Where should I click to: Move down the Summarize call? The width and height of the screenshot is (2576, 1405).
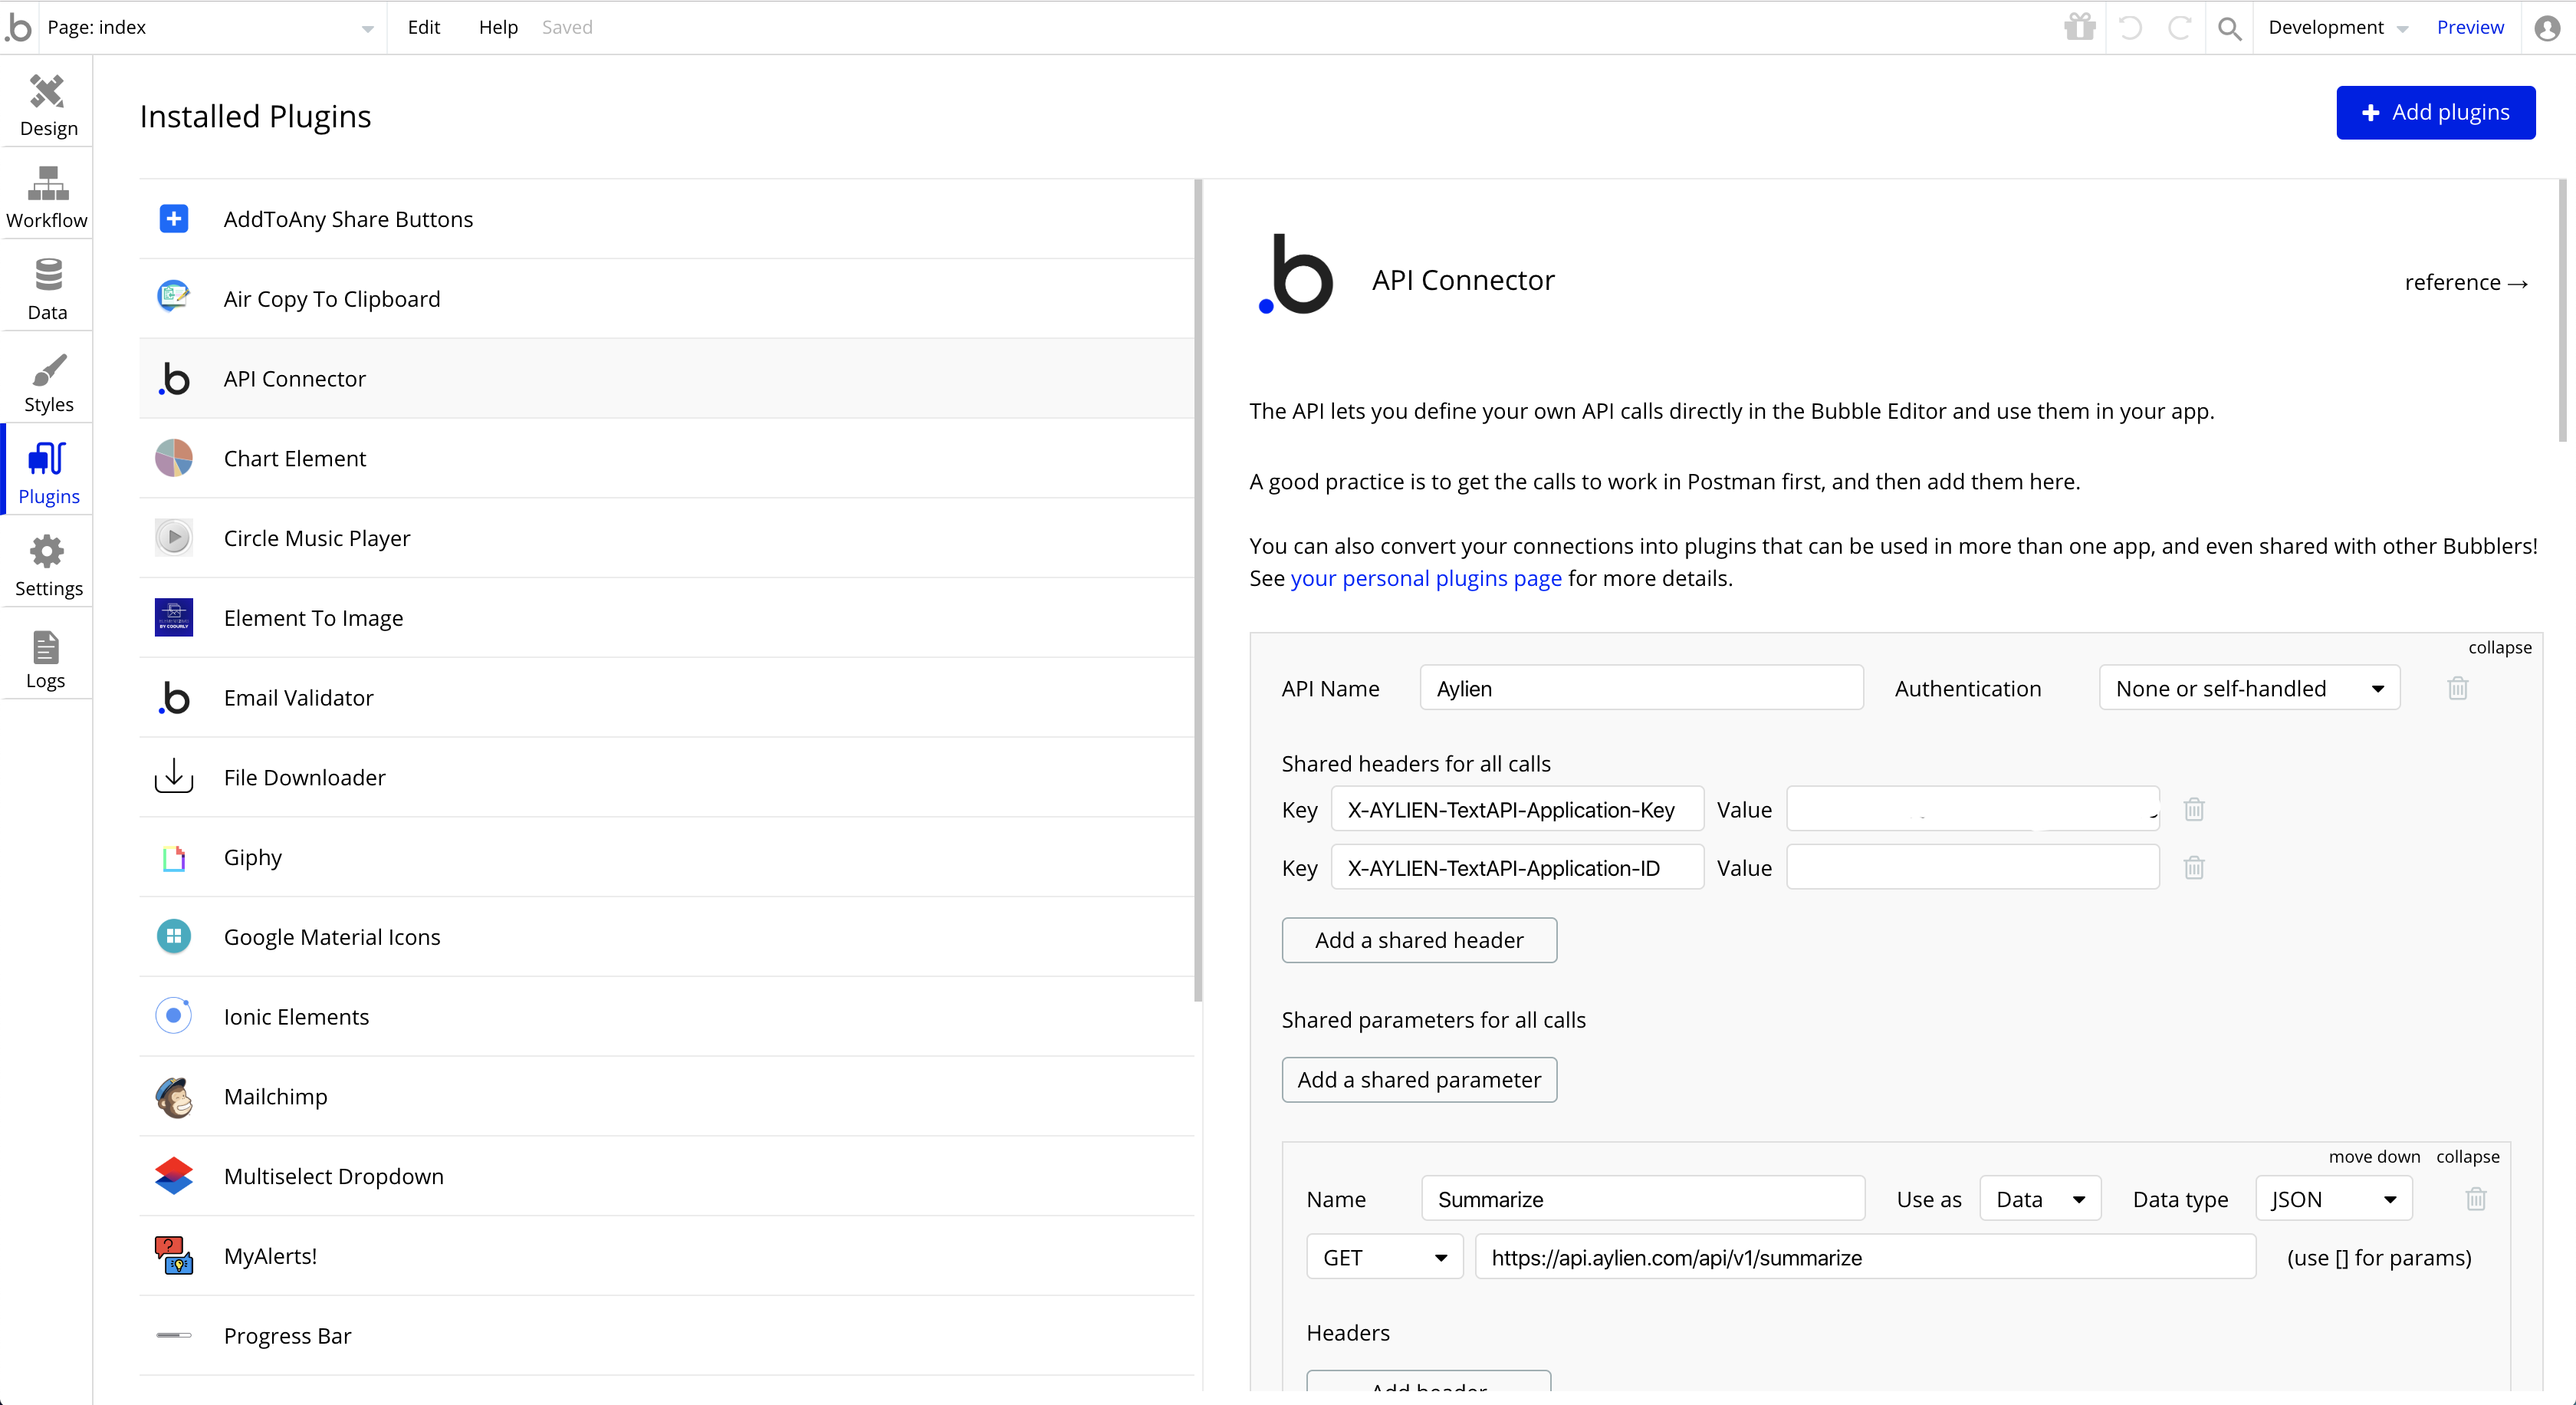click(2374, 1156)
